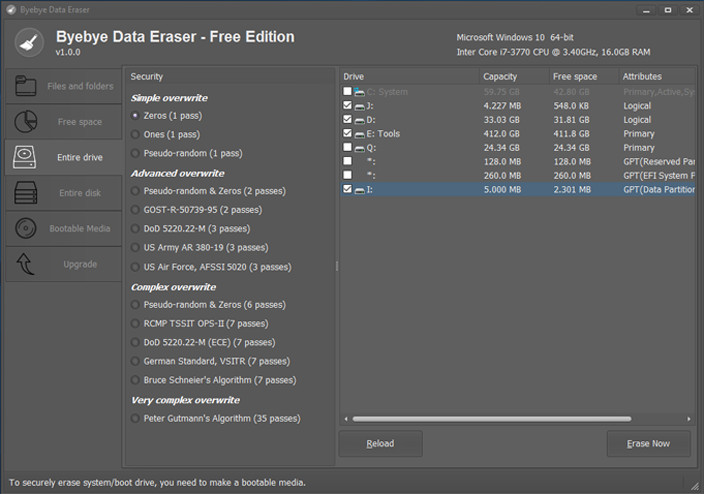
Task: Click the Entire drive disk icon
Action: (x=25, y=157)
